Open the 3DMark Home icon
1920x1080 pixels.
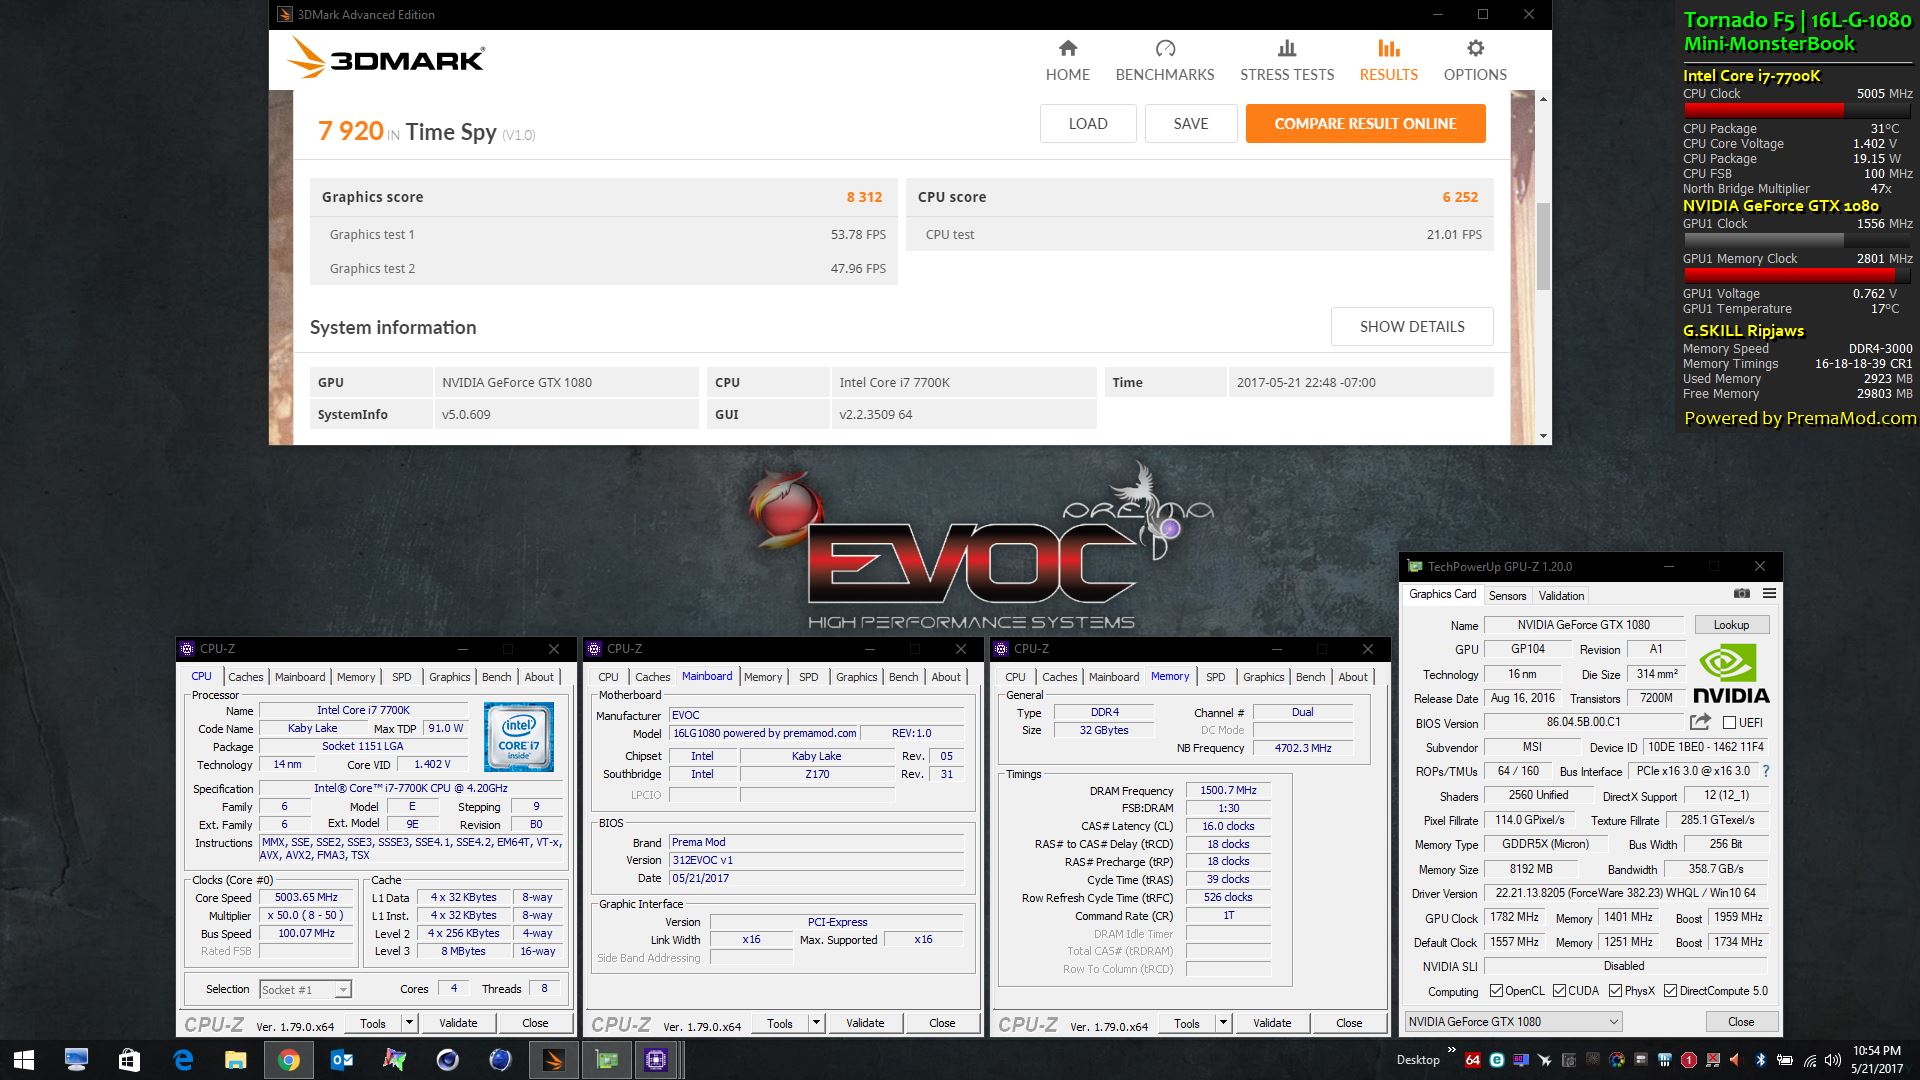click(x=1067, y=48)
